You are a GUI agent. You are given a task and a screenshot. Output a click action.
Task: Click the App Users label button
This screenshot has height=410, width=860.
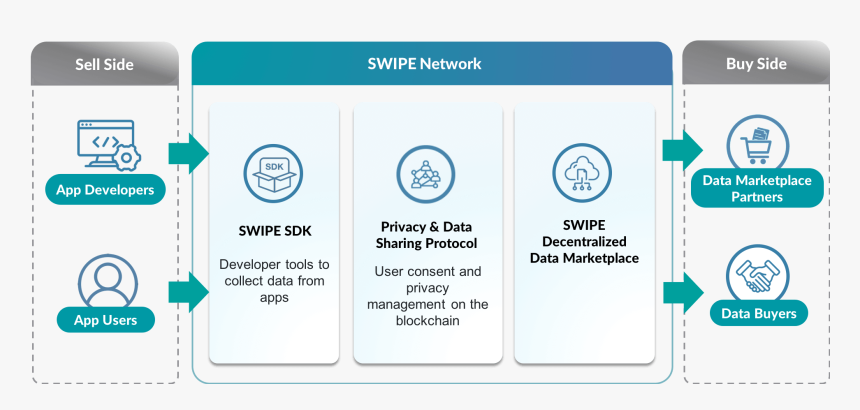[x=105, y=320]
